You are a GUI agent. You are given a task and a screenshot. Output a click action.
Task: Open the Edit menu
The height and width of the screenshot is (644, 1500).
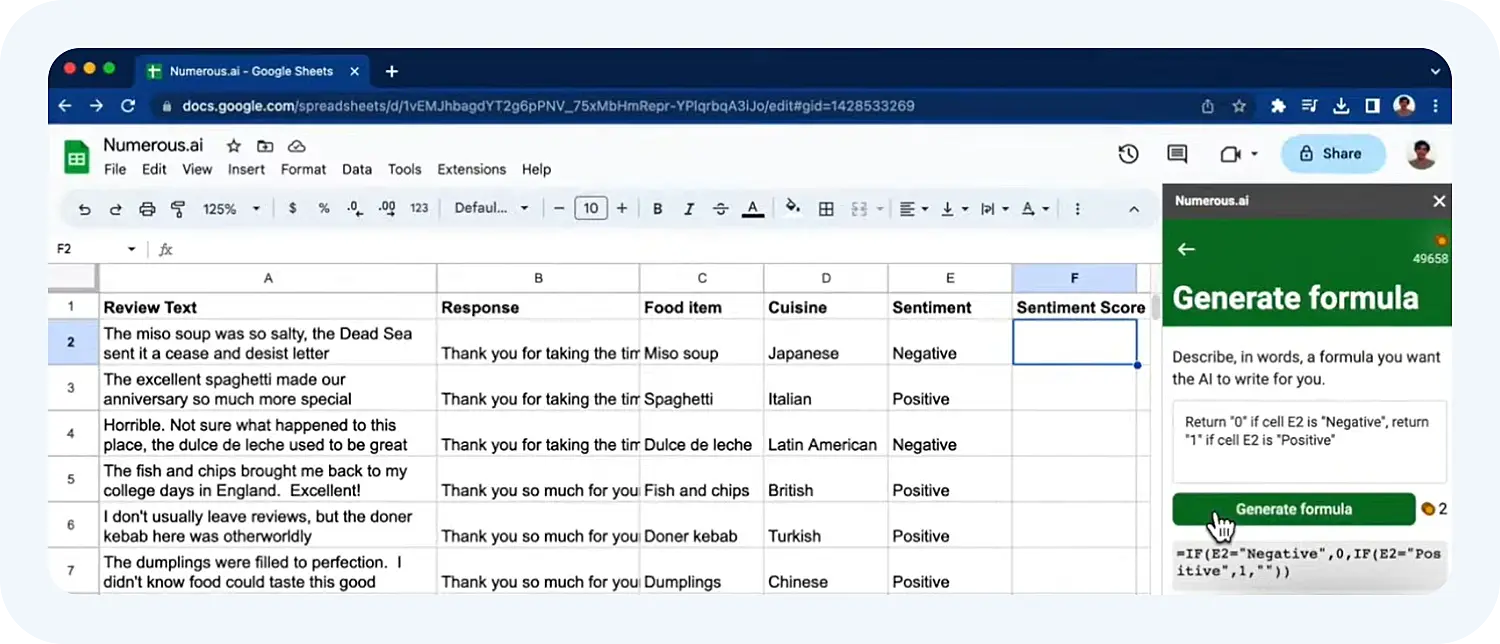[x=154, y=169]
